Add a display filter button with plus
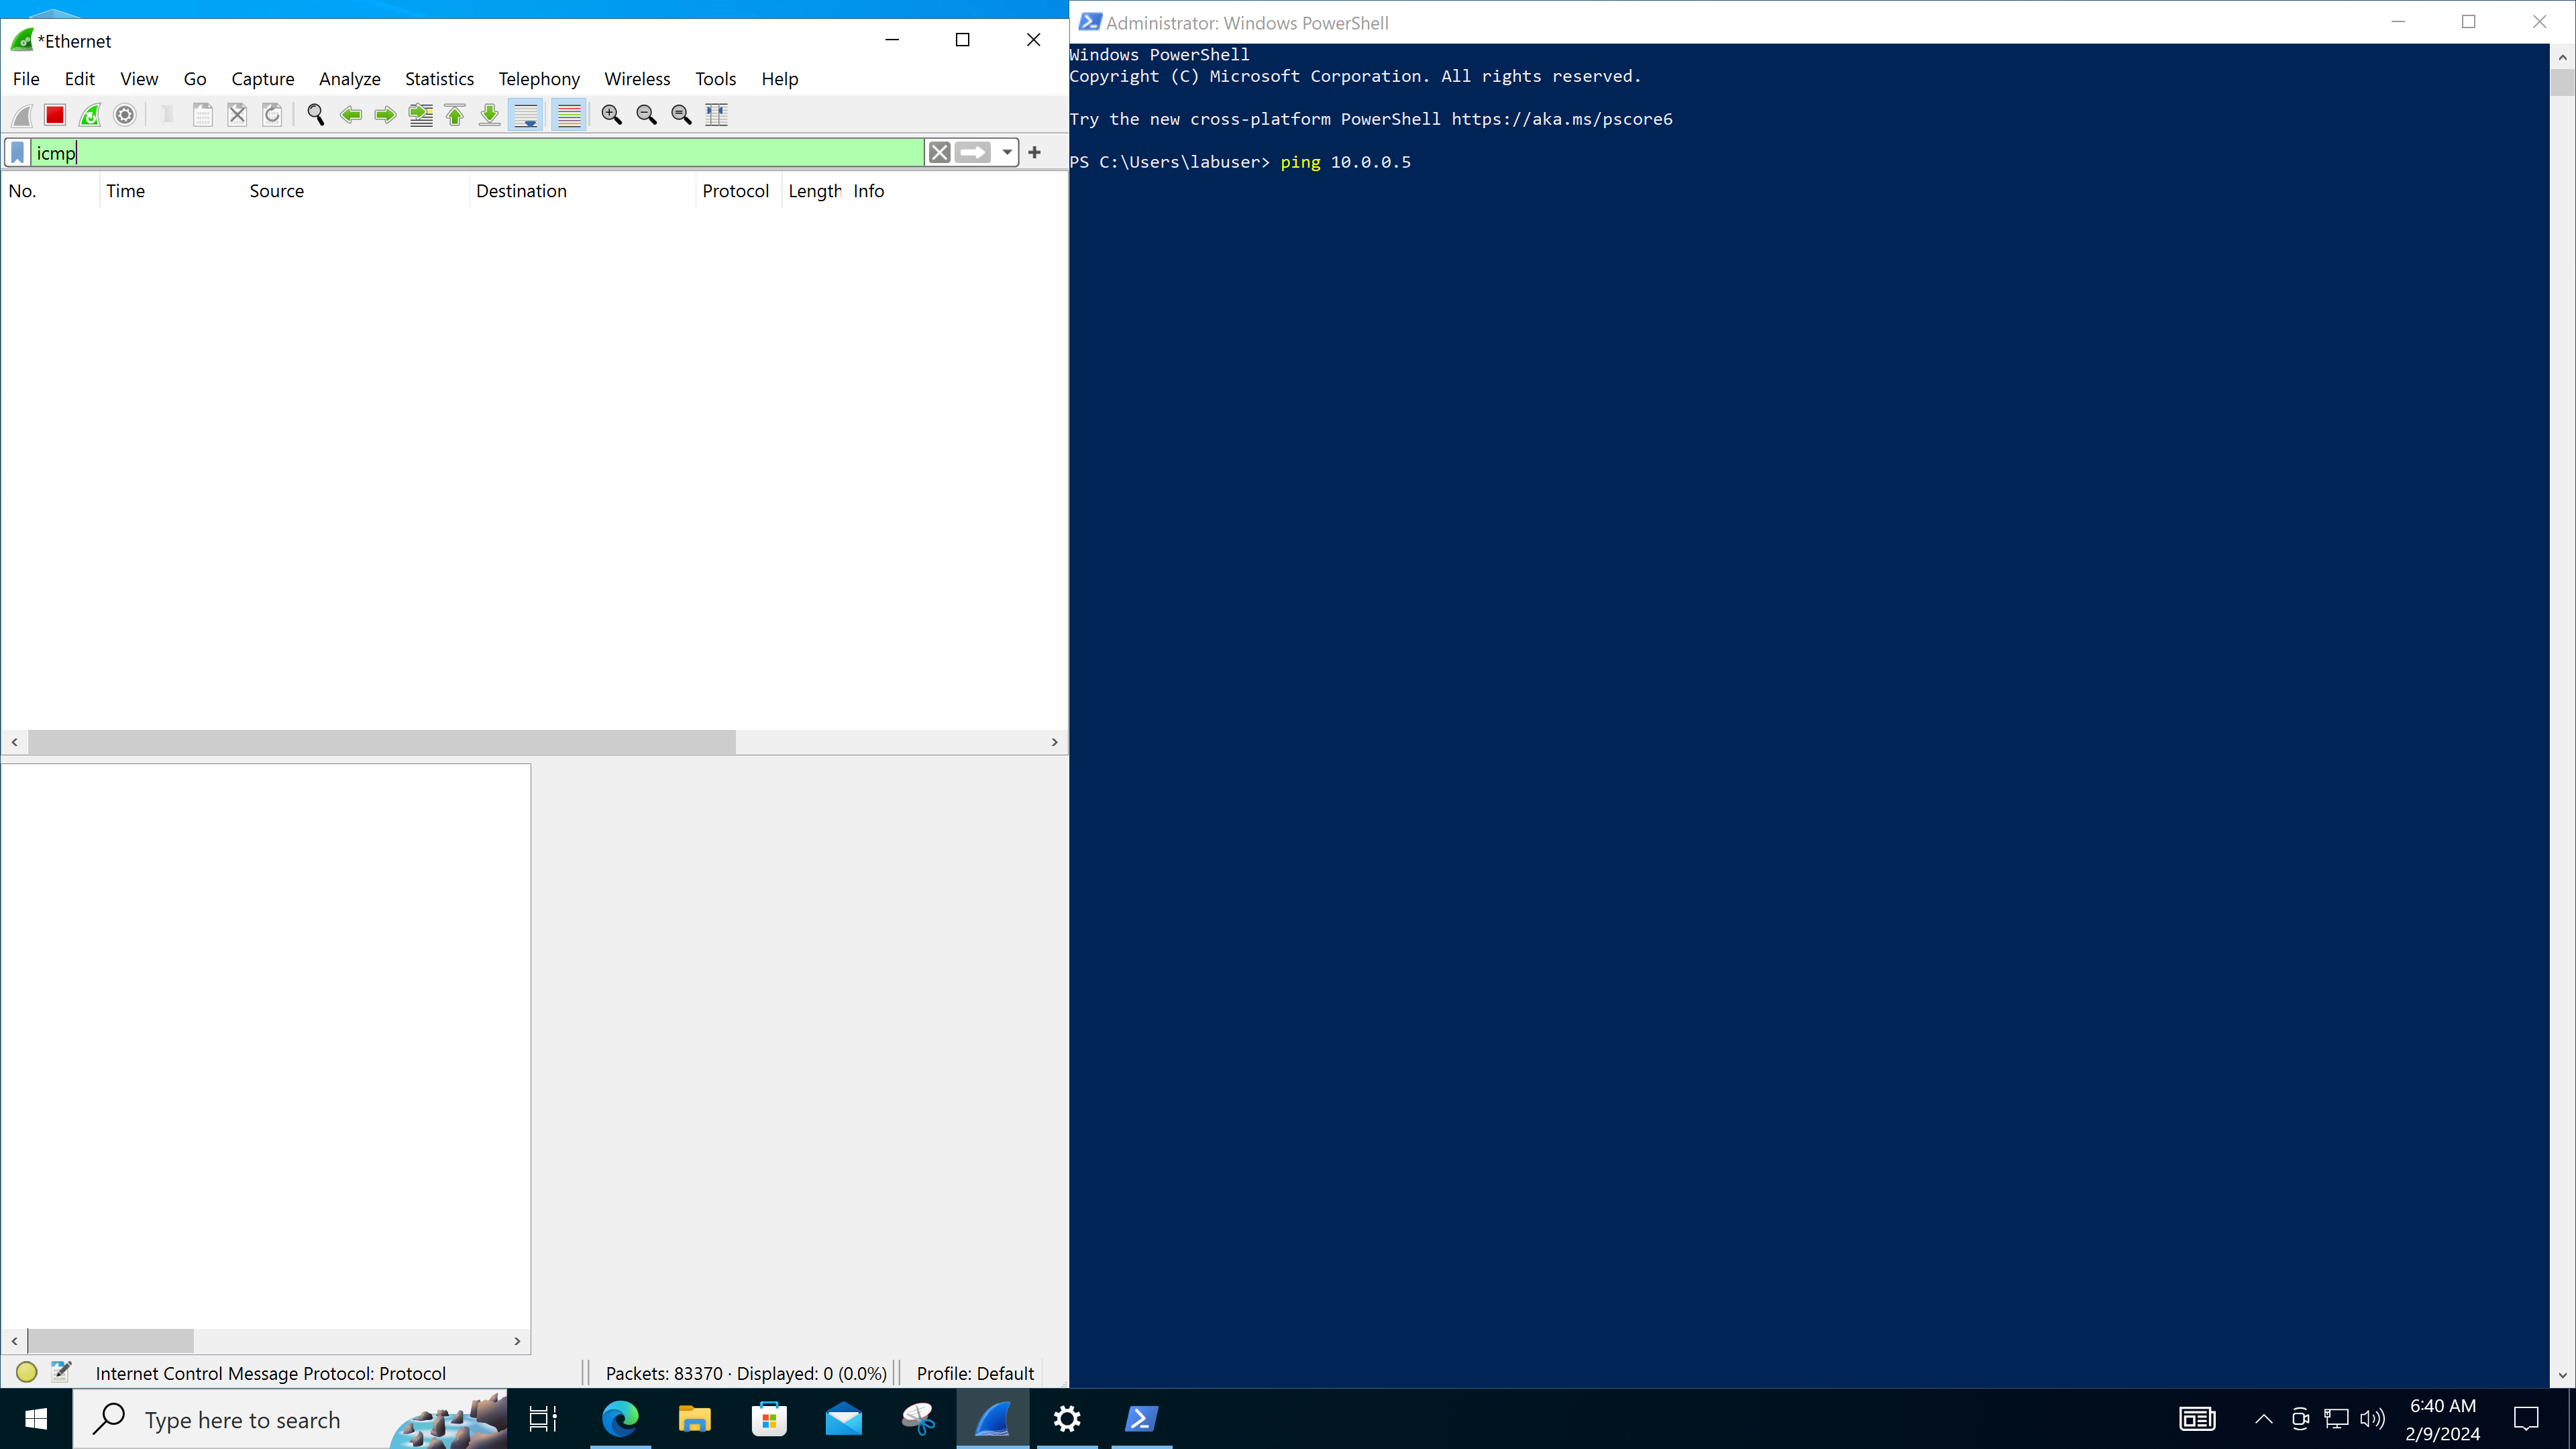Image resolution: width=2576 pixels, height=1449 pixels. click(x=1035, y=153)
